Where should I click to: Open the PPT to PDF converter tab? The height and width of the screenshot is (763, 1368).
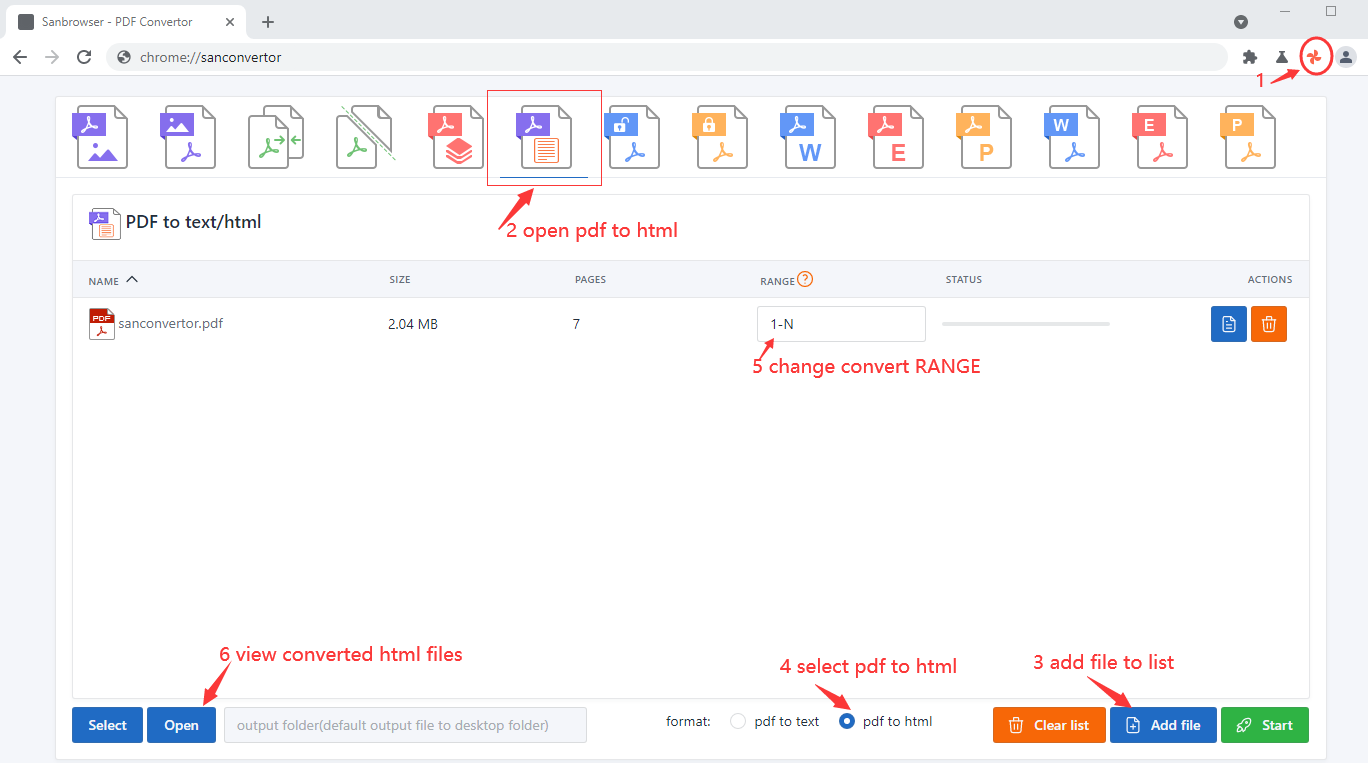coord(1248,137)
